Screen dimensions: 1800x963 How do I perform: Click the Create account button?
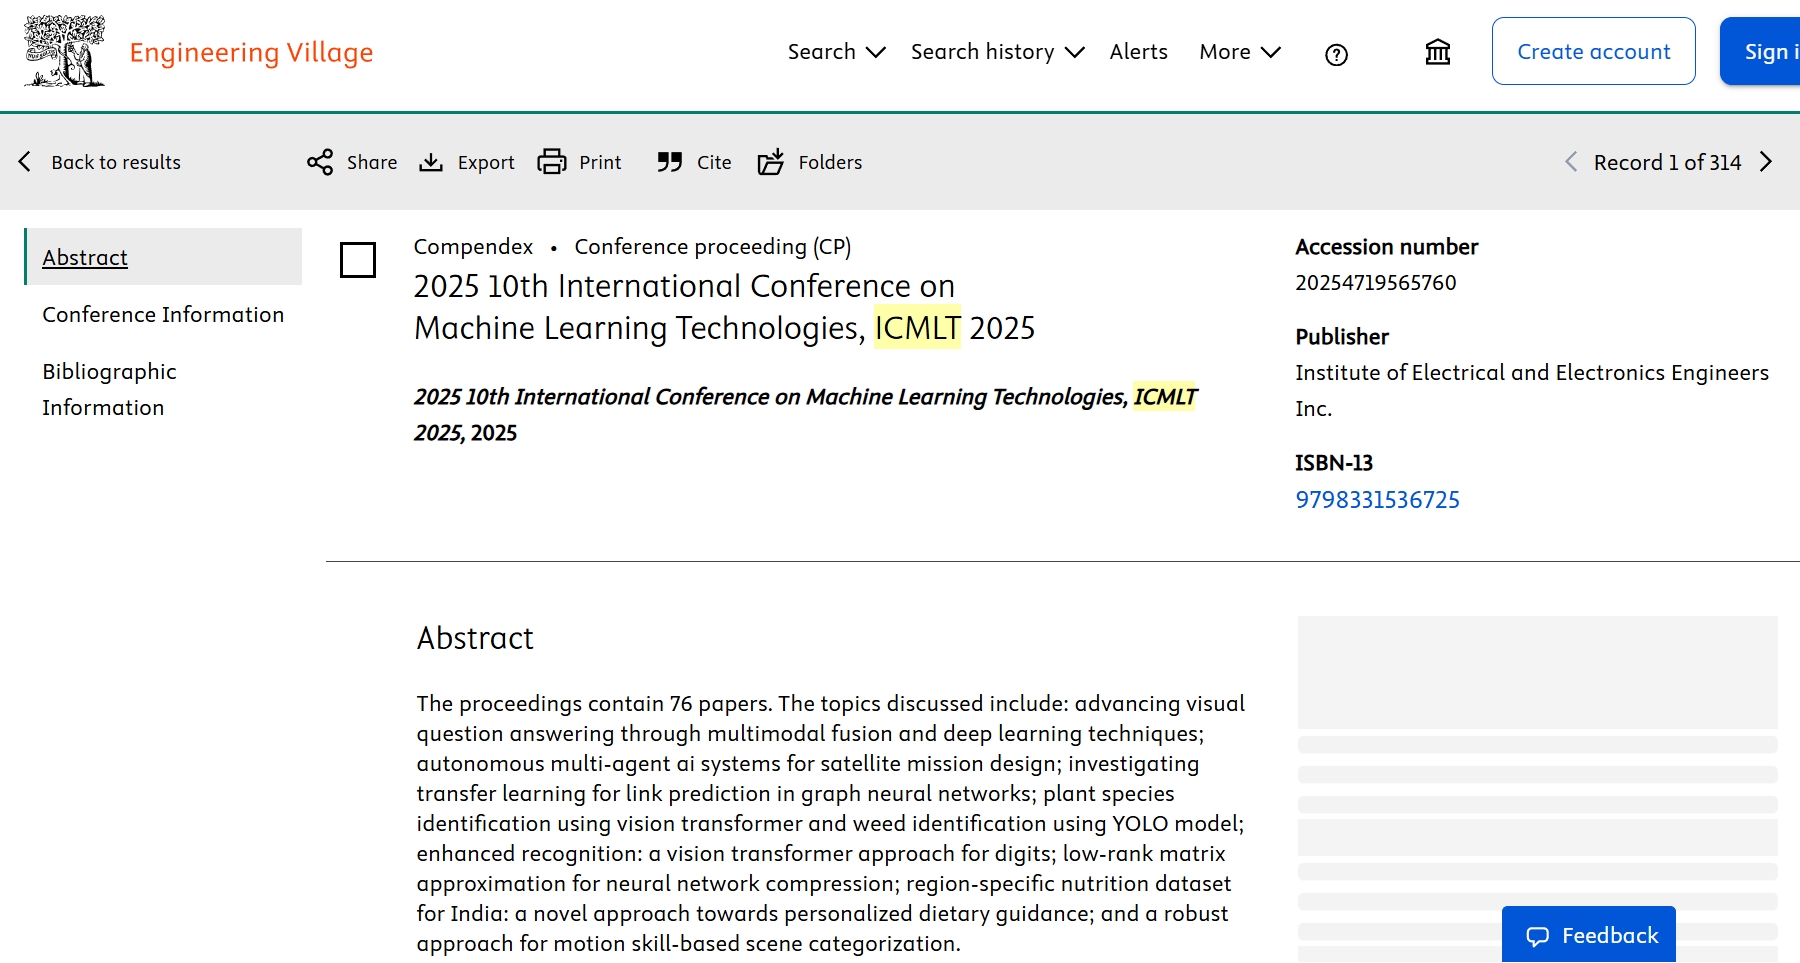click(1593, 51)
